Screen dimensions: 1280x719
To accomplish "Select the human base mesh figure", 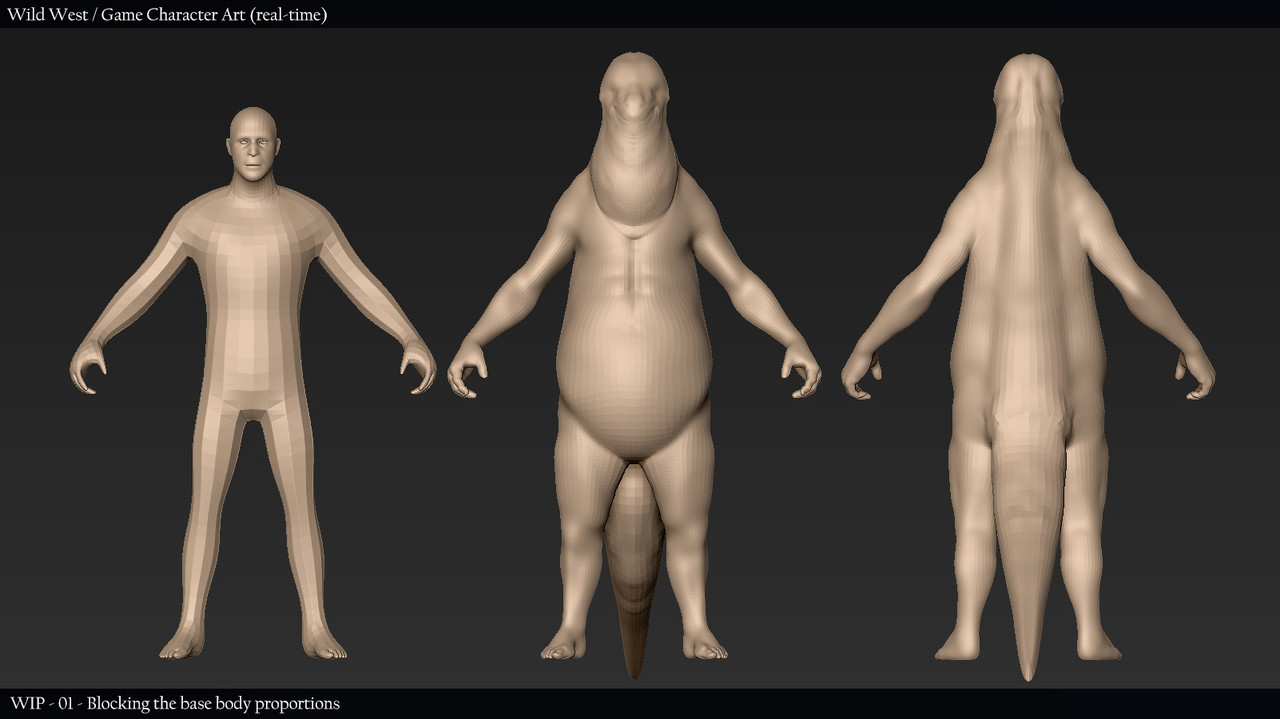I will coord(253,383).
